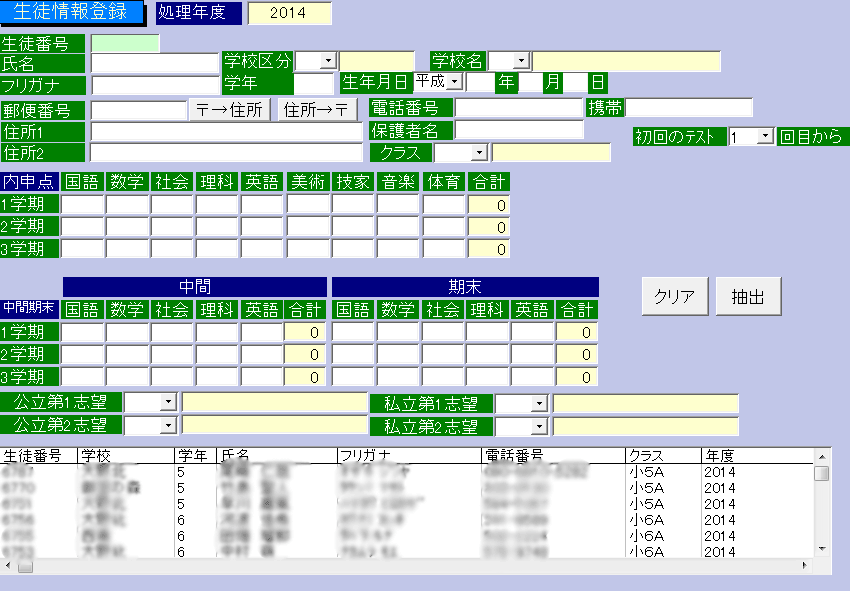Viewport: 850px width, 591px height.
Task: Select the 住所1 text field
Action: [x=226, y=131]
